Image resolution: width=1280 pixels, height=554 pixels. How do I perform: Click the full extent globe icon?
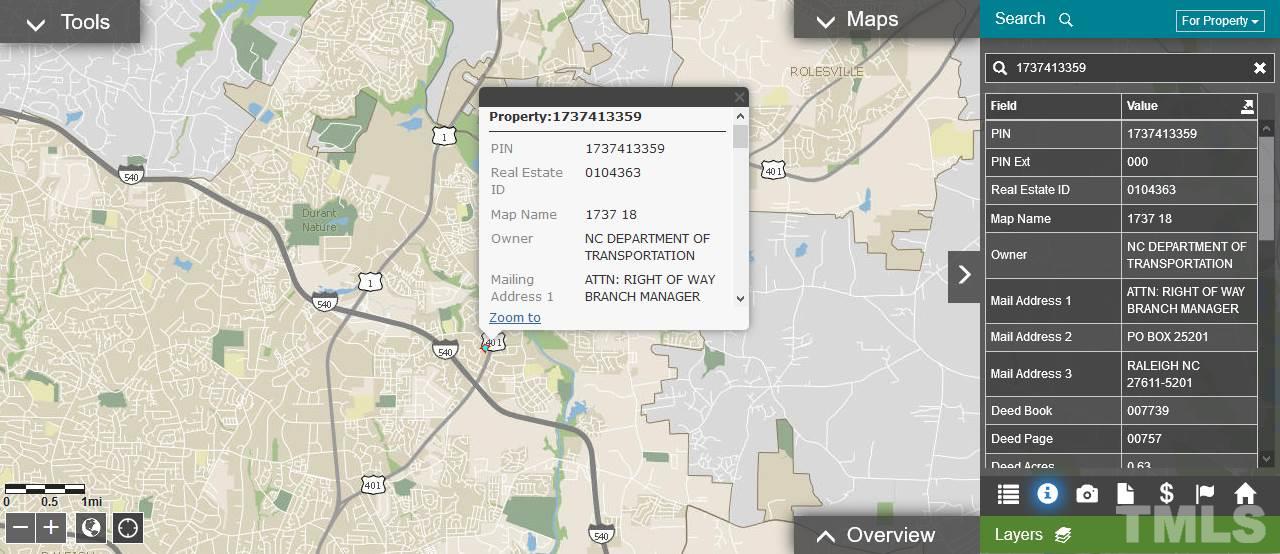(x=91, y=527)
